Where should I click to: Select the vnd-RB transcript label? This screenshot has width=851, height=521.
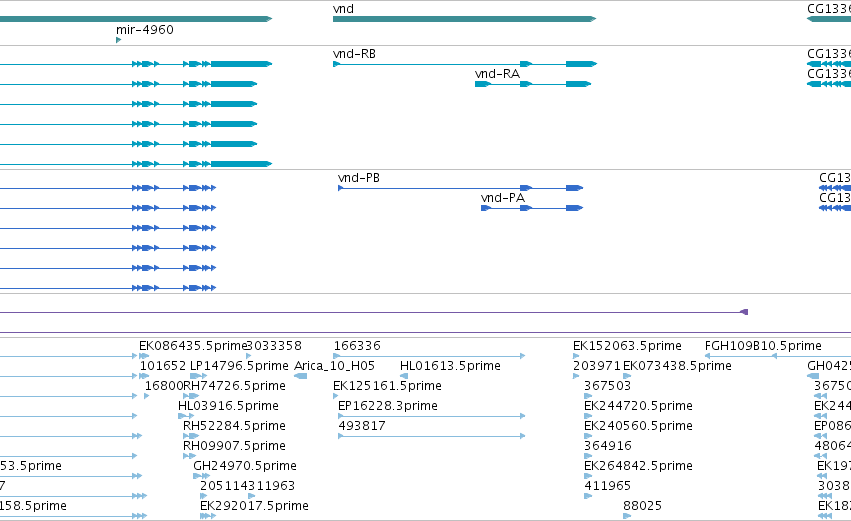coord(354,54)
